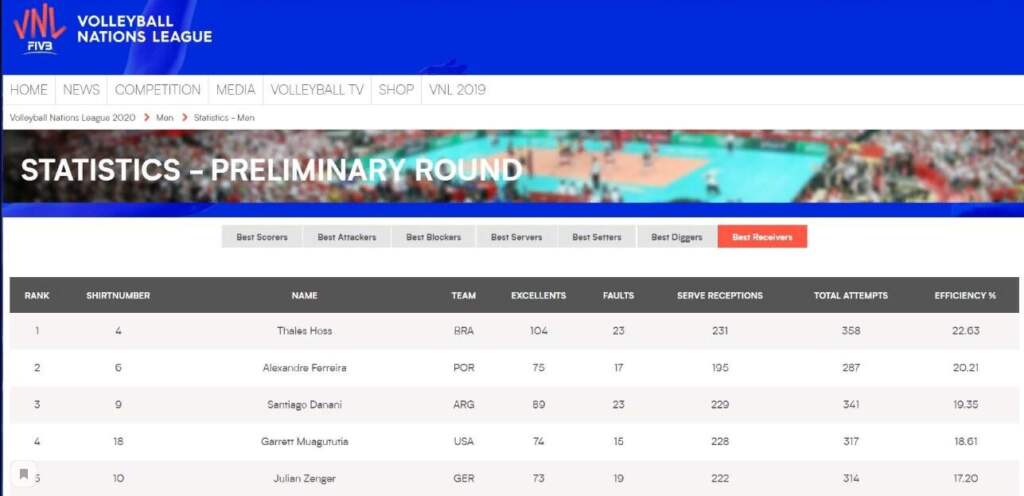Screen dimensions: 1024x496
Task: Sort by the EFFICIENCY % column header
Action: click(965, 296)
